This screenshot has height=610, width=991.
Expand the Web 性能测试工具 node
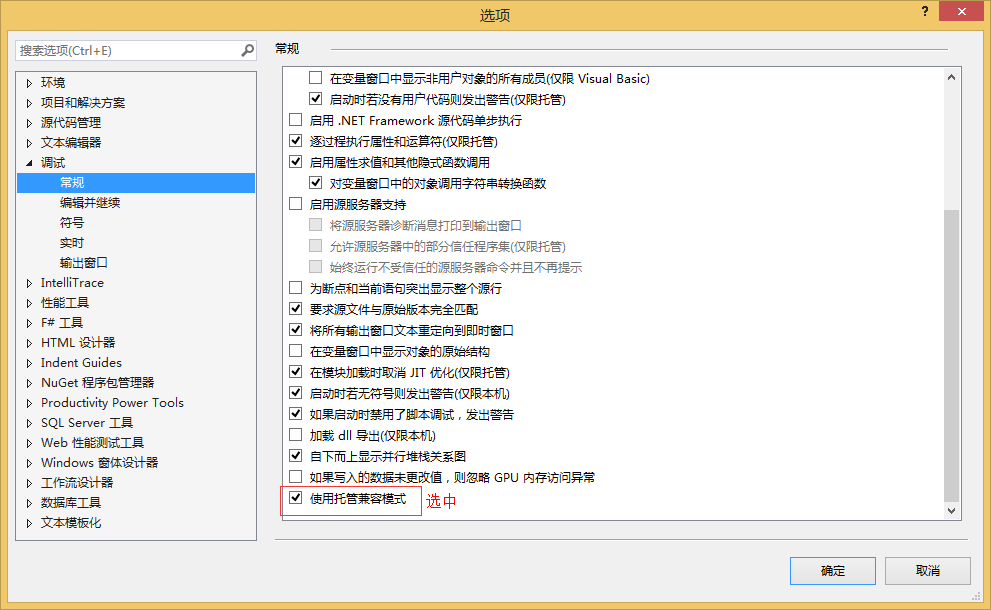click(29, 443)
